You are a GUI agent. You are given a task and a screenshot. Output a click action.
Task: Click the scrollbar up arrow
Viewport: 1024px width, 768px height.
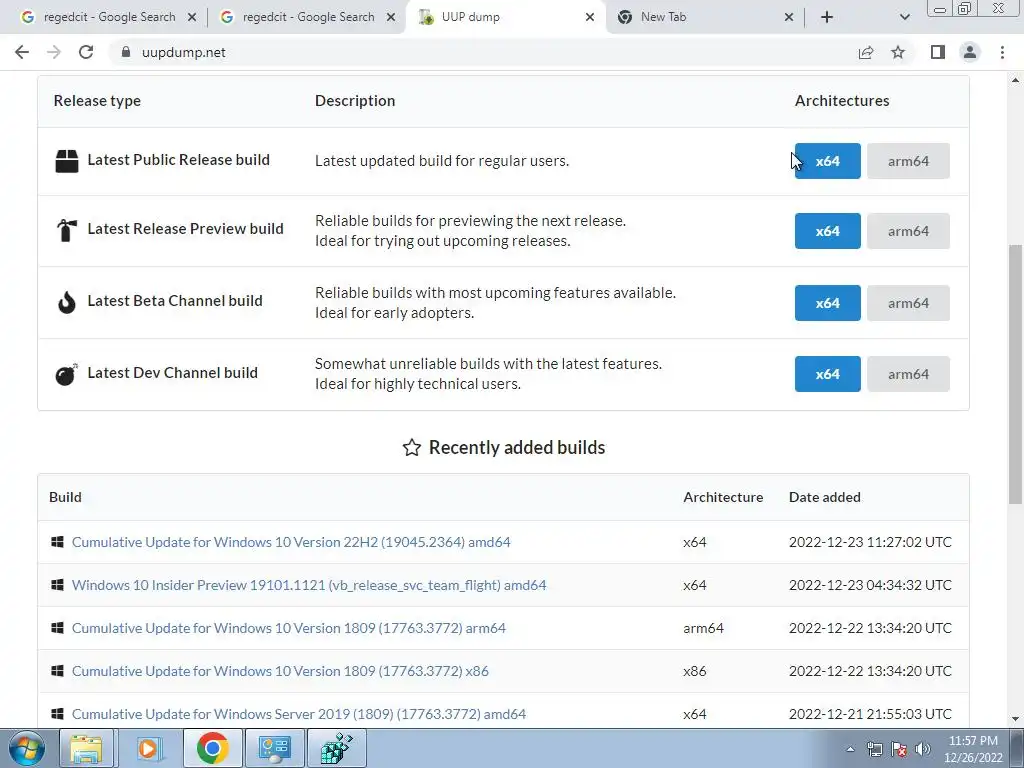(1015, 81)
